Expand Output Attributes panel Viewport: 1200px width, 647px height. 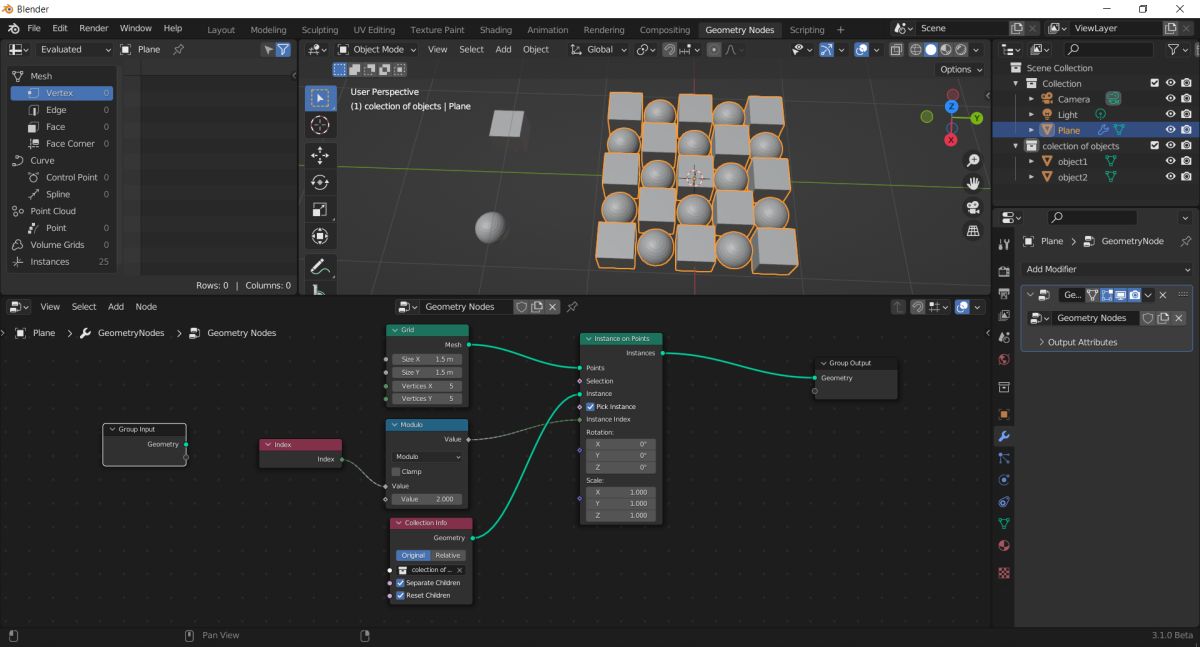pos(1077,342)
